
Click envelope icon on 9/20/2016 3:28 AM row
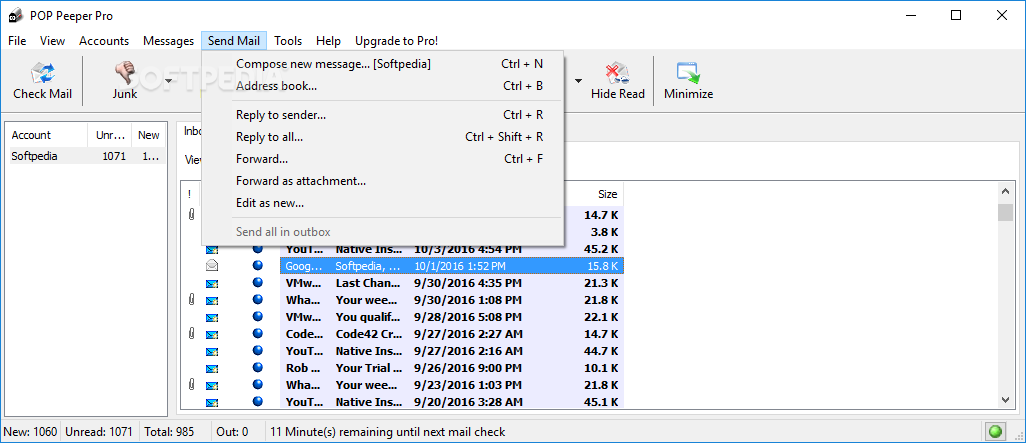(x=211, y=402)
